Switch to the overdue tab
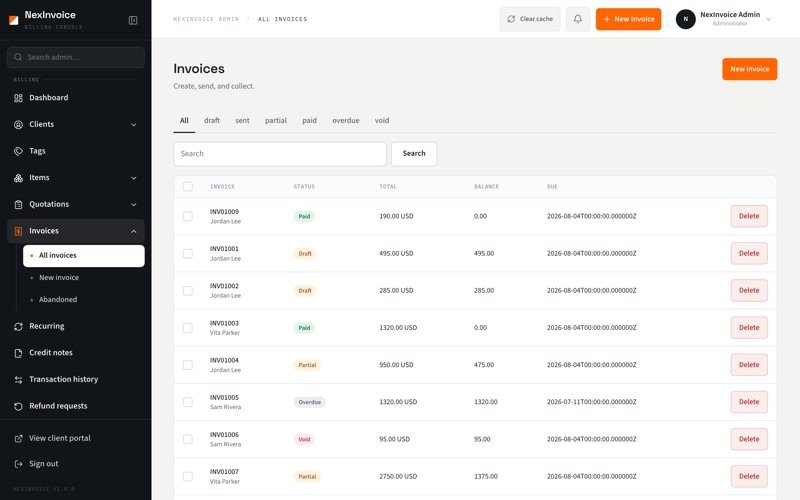 [x=345, y=121]
